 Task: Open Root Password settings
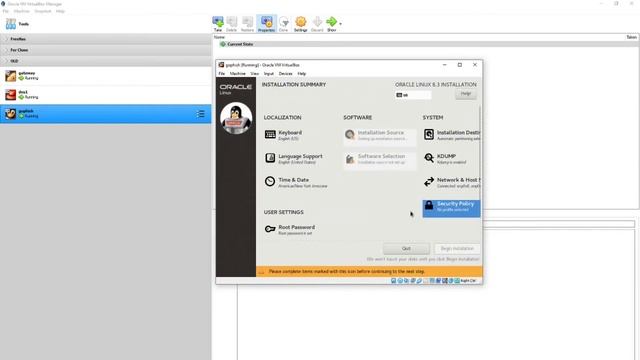click(x=290, y=230)
